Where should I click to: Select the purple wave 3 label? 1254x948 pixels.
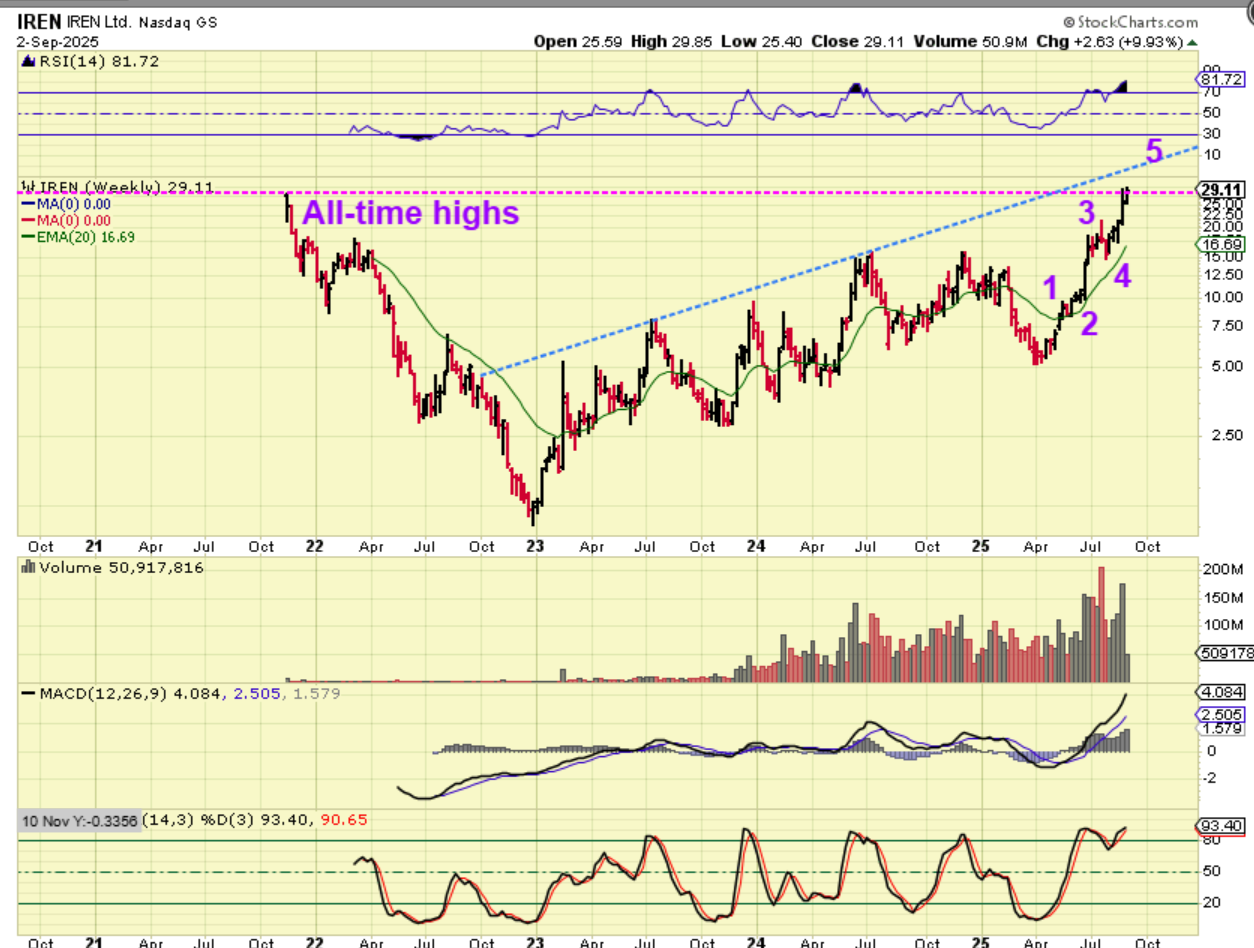[x=1086, y=212]
